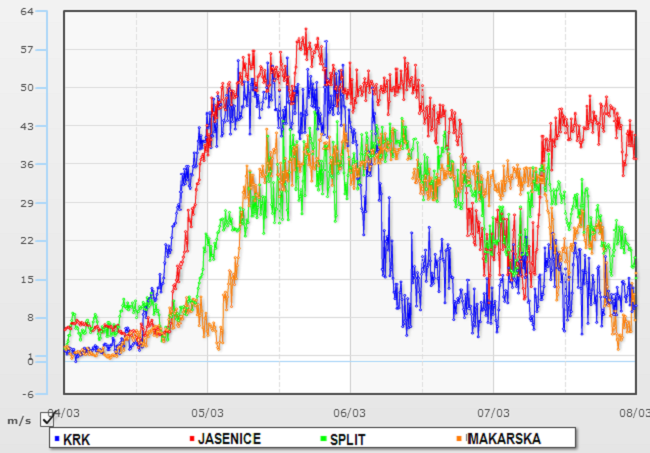Click the blue KRK legend marker
650x453 pixels.
point(56,439)
